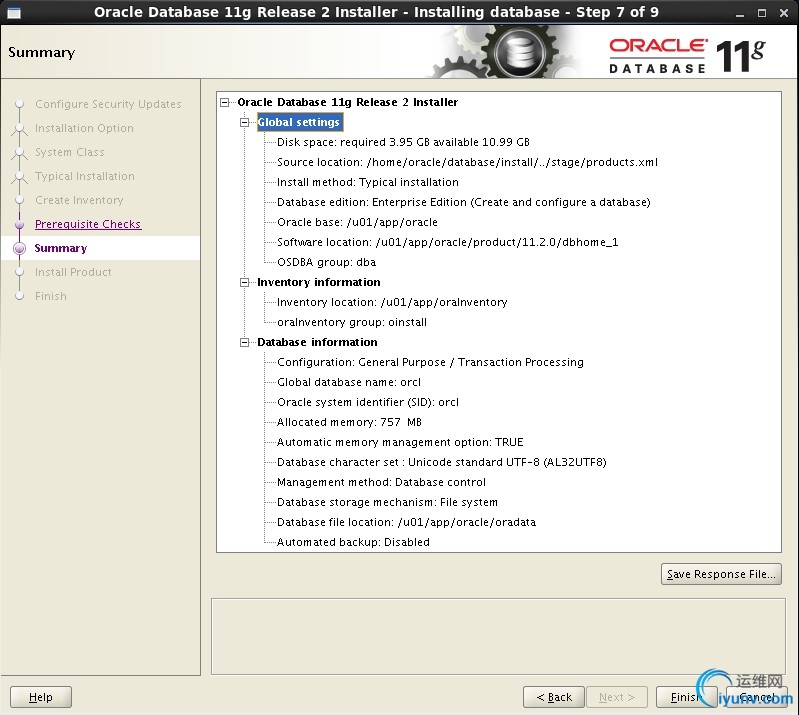
Task: Click Finish to start installation
Action: [x=686, y=697]
